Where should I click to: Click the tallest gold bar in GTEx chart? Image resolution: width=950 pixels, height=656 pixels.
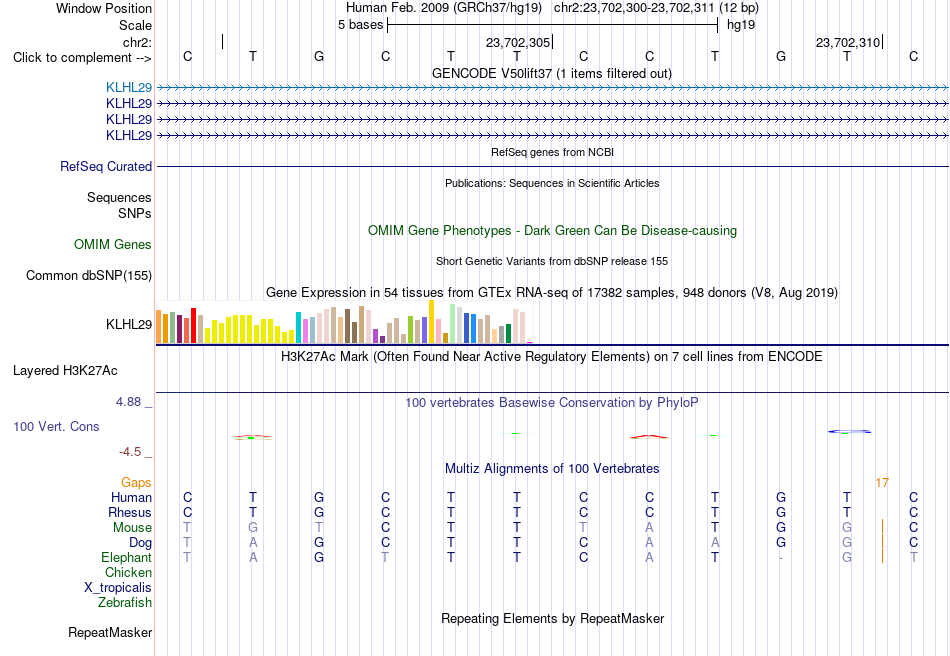[x=431, y=322]
